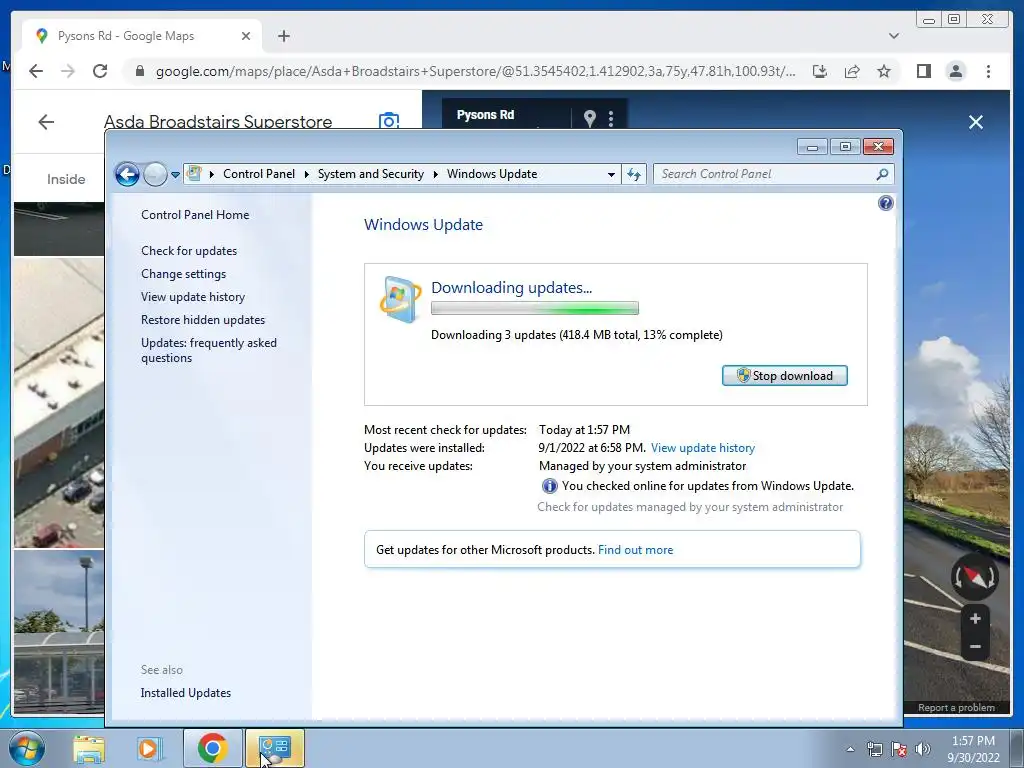Screen dimensions: 1024x768
Task: Click the location pin icon in Pysons Rd card
Action: click(x=590, y=118)
